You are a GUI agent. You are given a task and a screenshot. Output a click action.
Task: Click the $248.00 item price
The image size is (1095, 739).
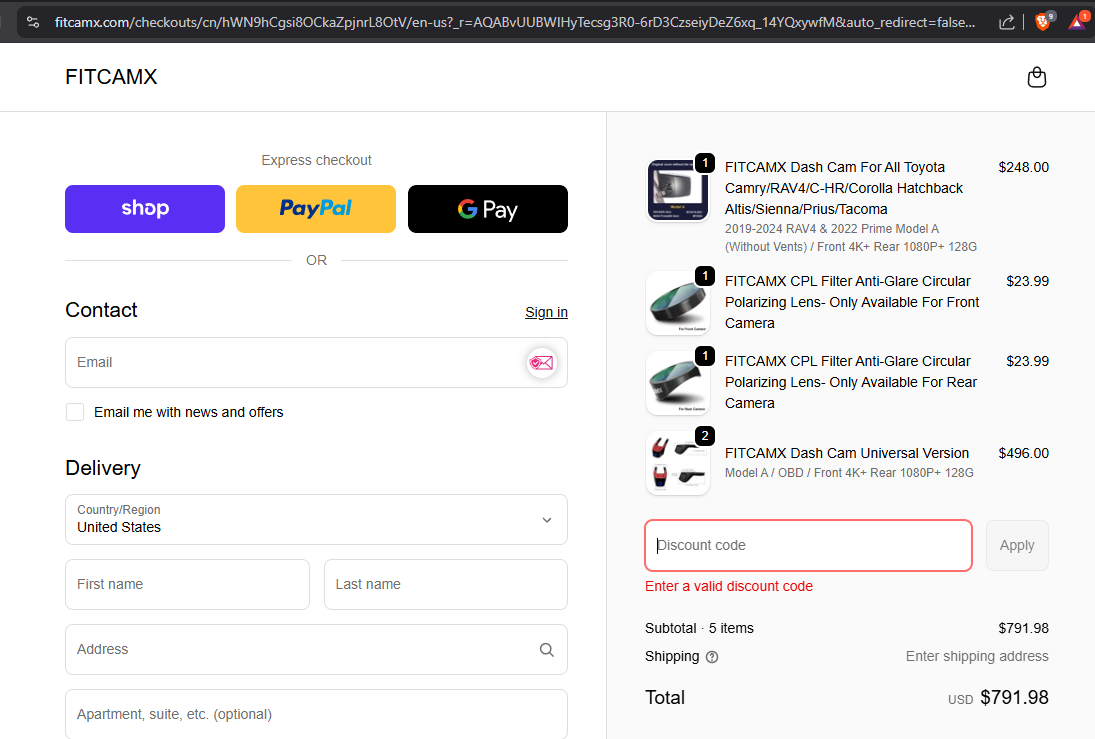(x=1023, y=168)
